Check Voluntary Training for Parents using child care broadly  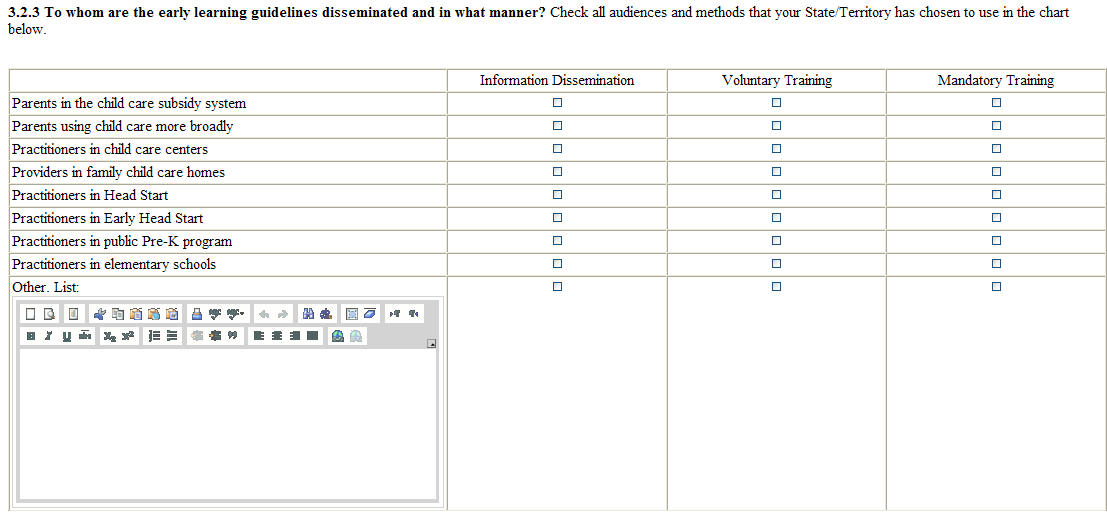coord(776,126)
